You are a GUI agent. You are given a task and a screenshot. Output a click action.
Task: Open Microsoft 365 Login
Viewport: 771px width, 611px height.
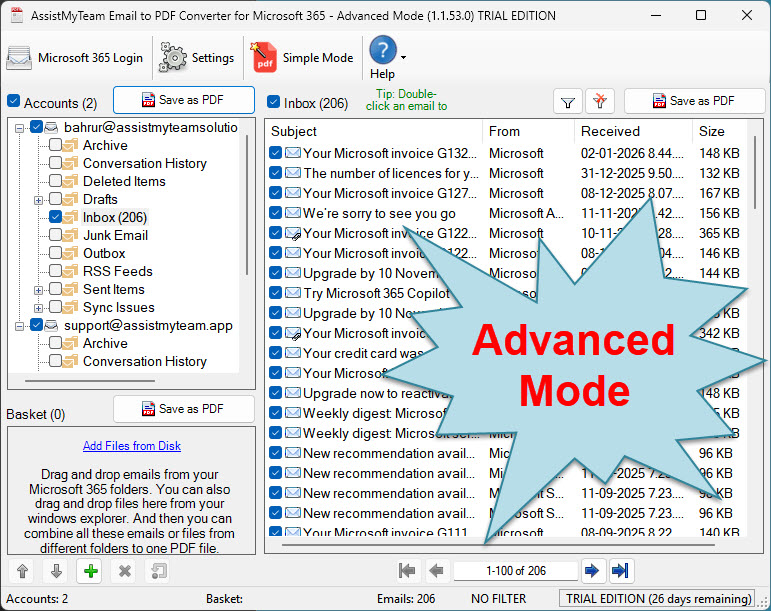pos(75,58)
